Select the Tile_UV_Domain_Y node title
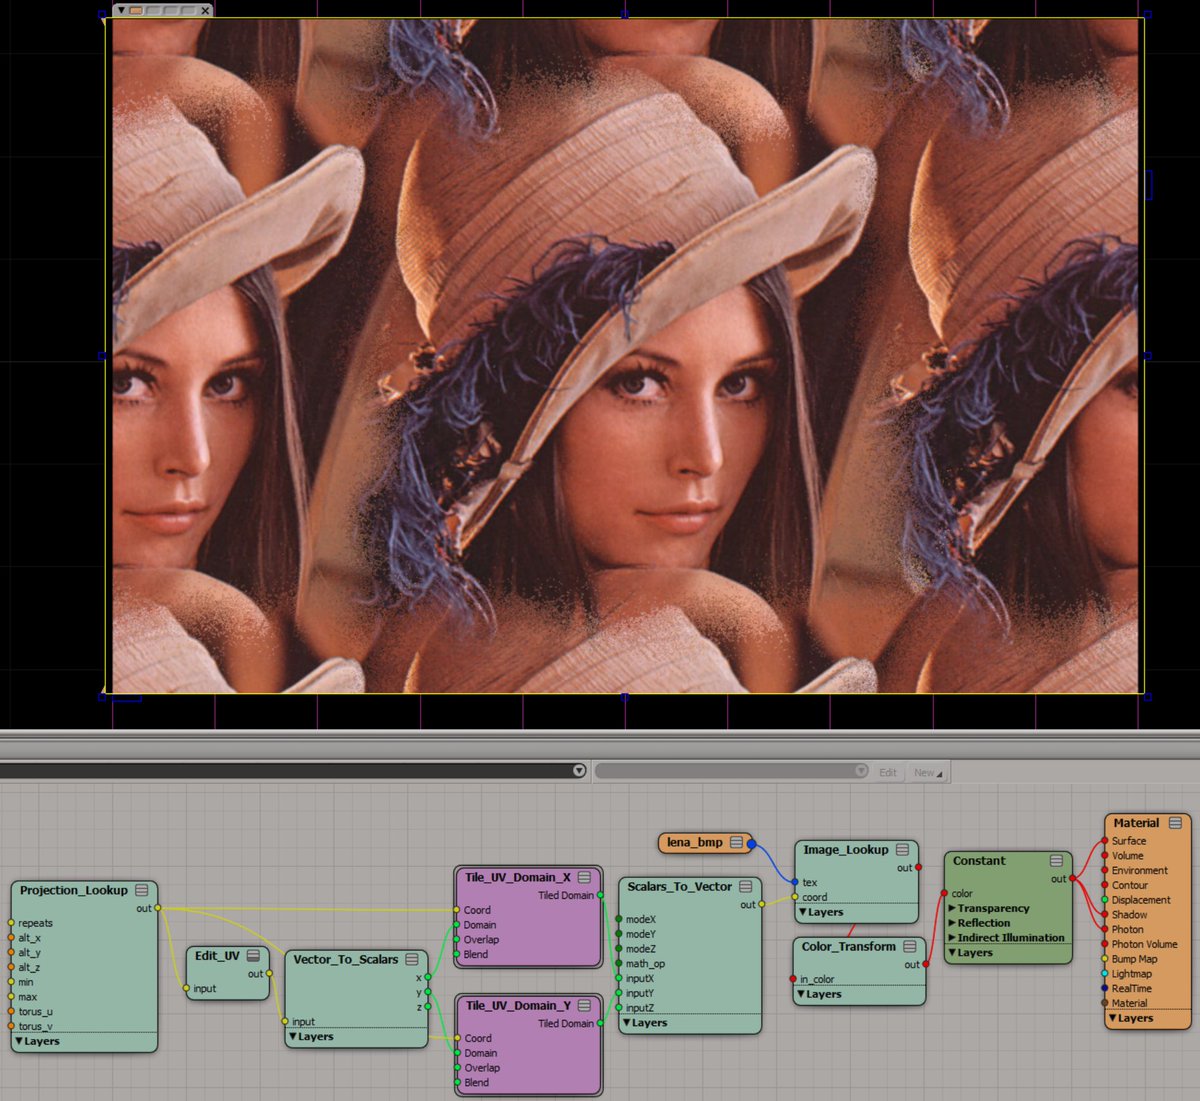The image size is (1200, 1101). click(518, 1005)
